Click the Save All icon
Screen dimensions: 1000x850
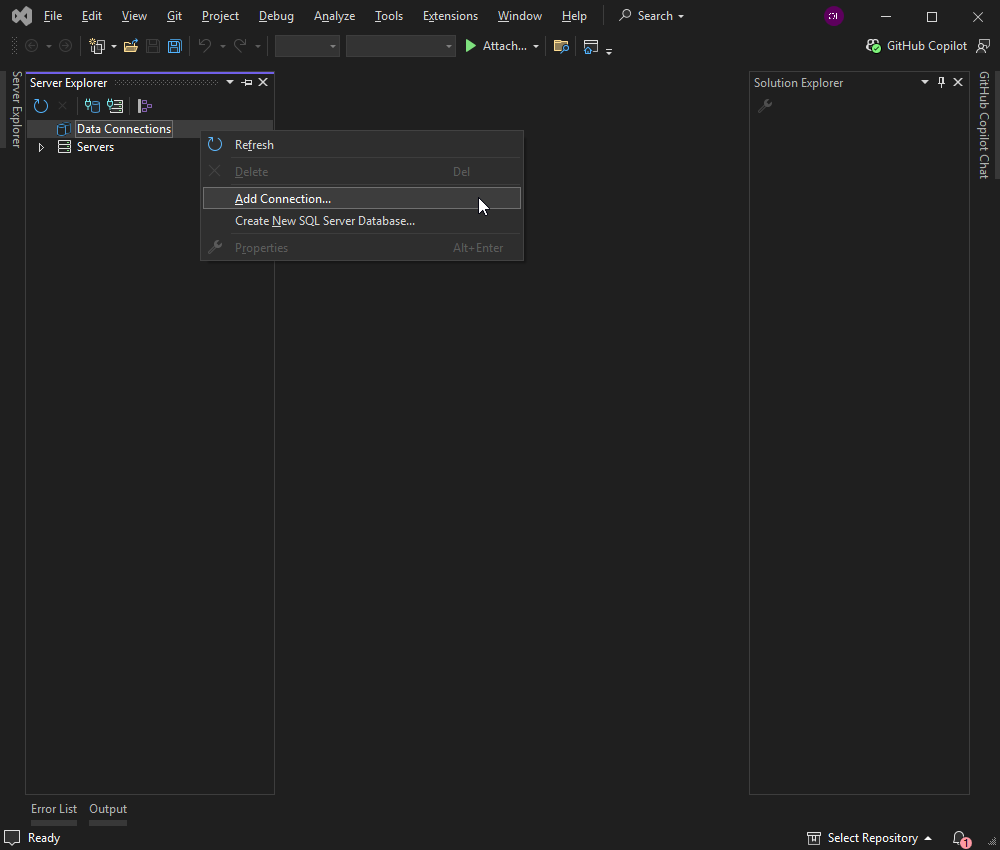(175, 46)
